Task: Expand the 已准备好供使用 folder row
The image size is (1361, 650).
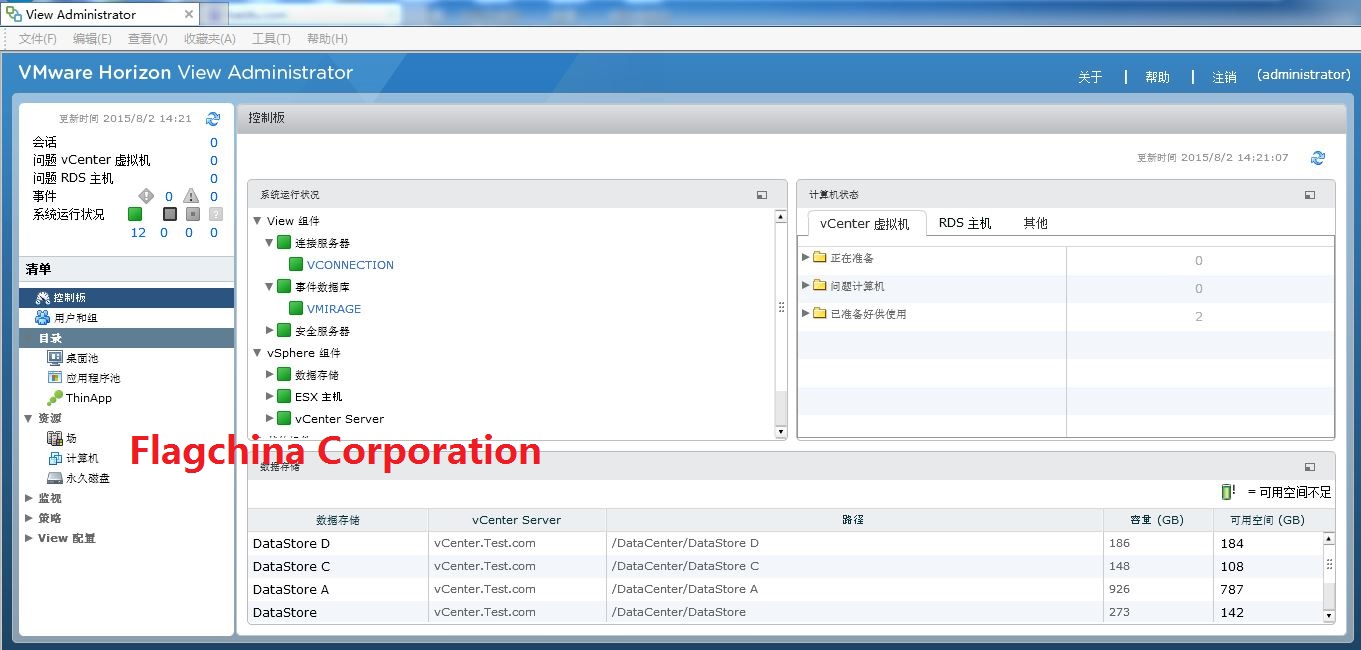Action: 806,313
